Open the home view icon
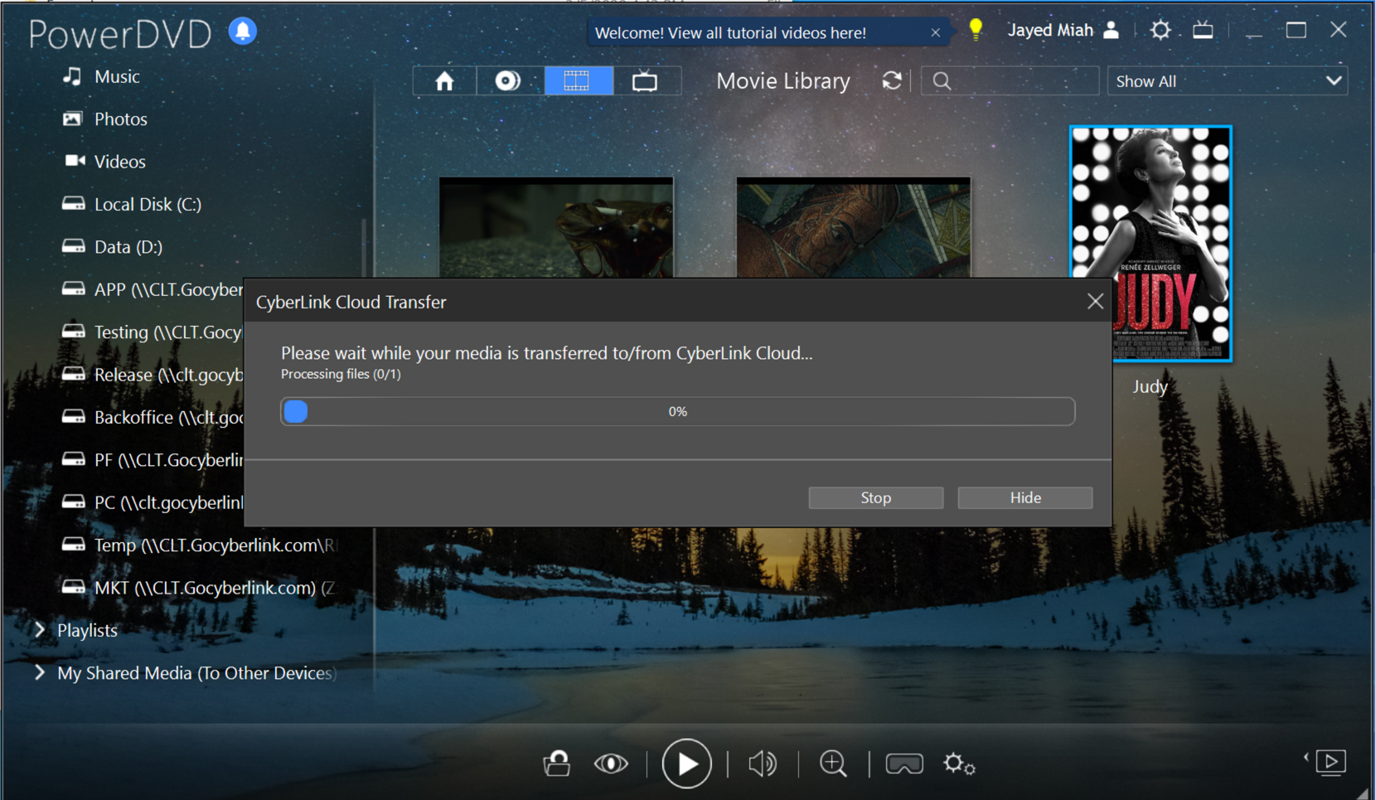This screenshot has width=1375, height=800. pos(444,81)
